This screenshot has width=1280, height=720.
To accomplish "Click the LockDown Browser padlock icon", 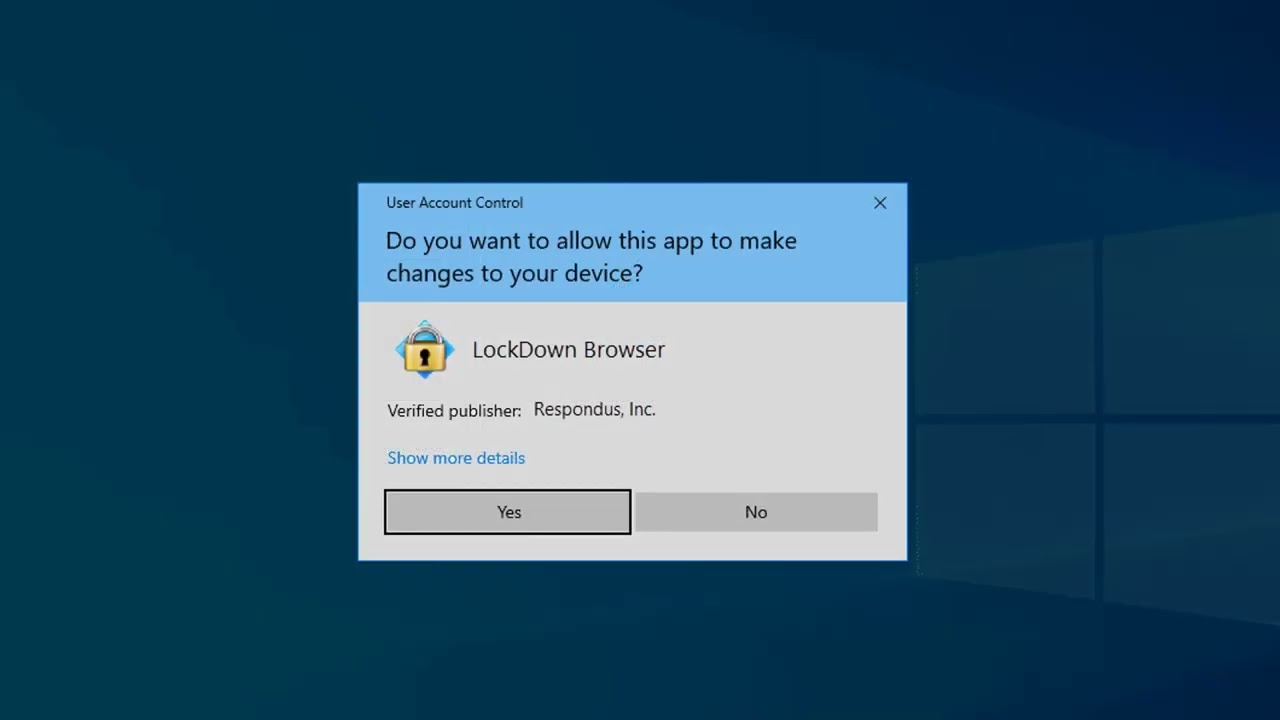I will 425,350.
